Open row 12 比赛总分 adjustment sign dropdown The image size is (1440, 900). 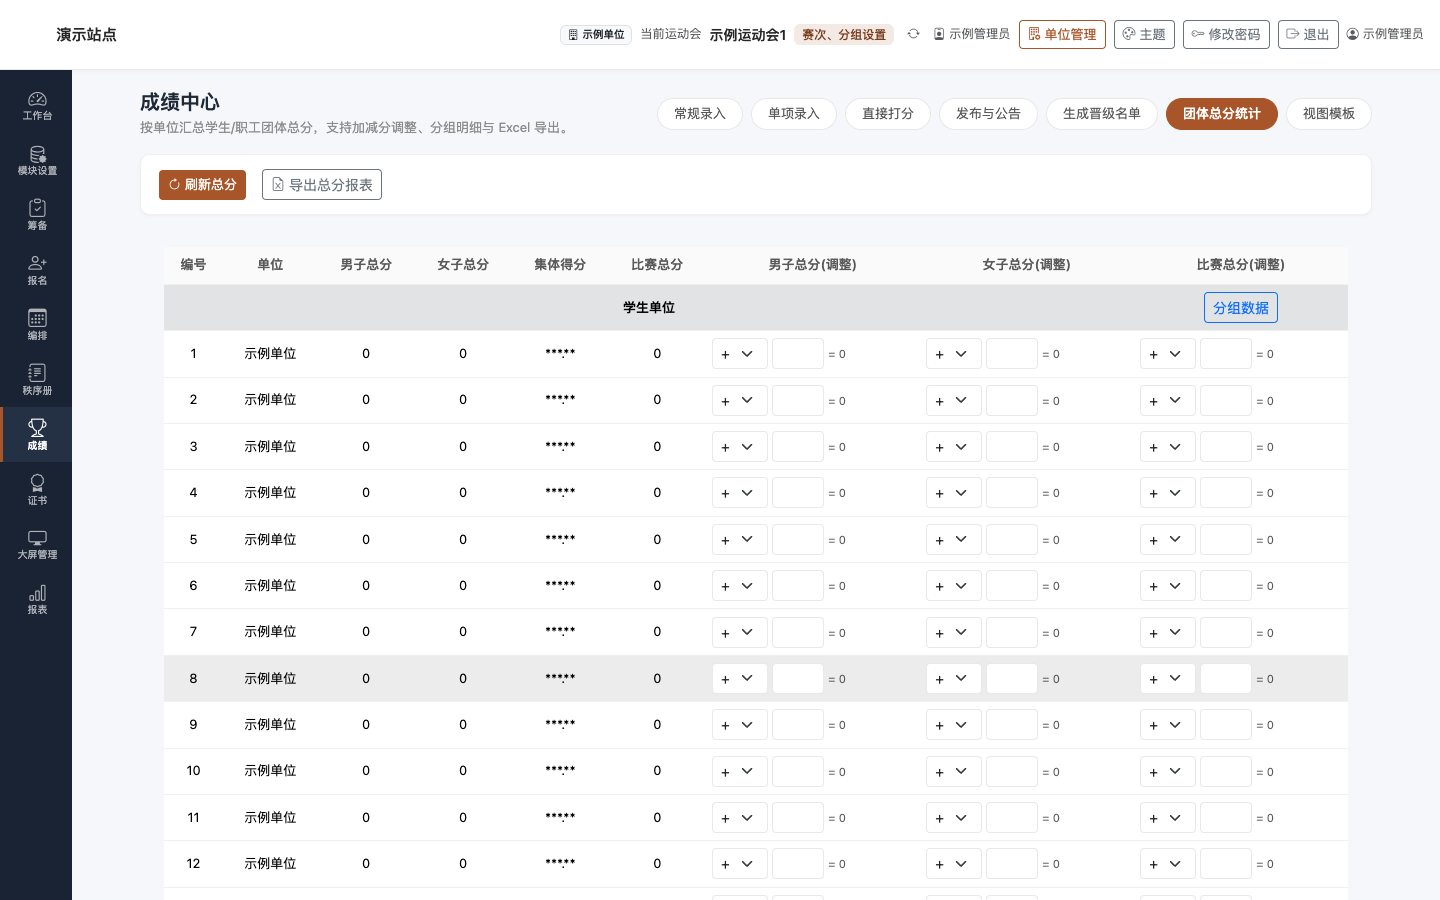[1168, 864]
